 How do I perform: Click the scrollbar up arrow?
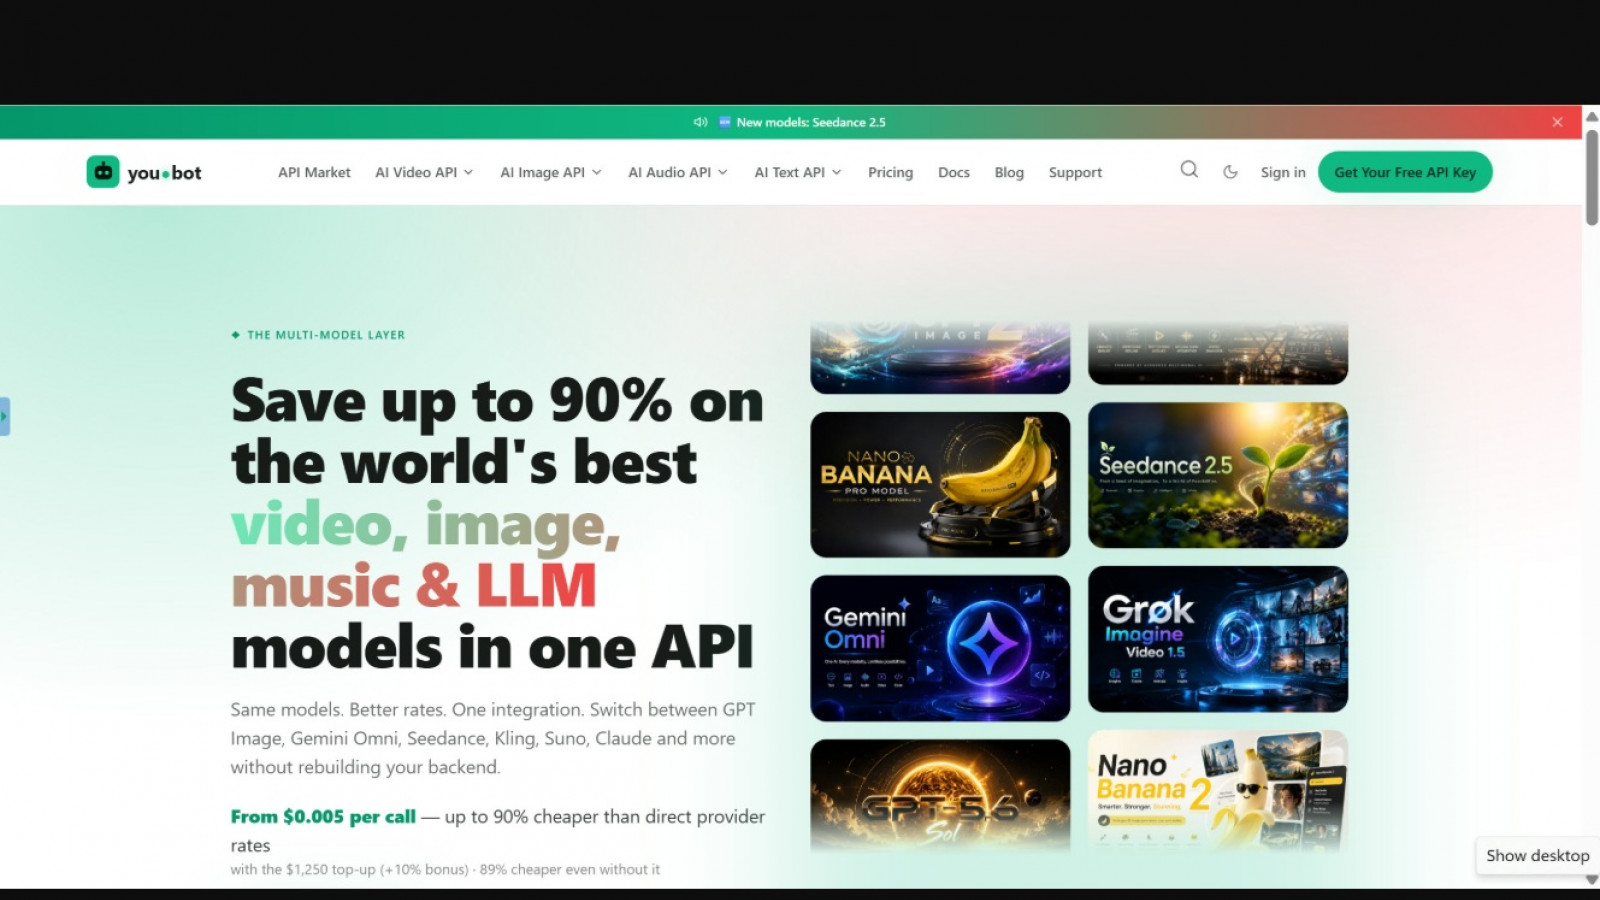[x=1591, y=116]
